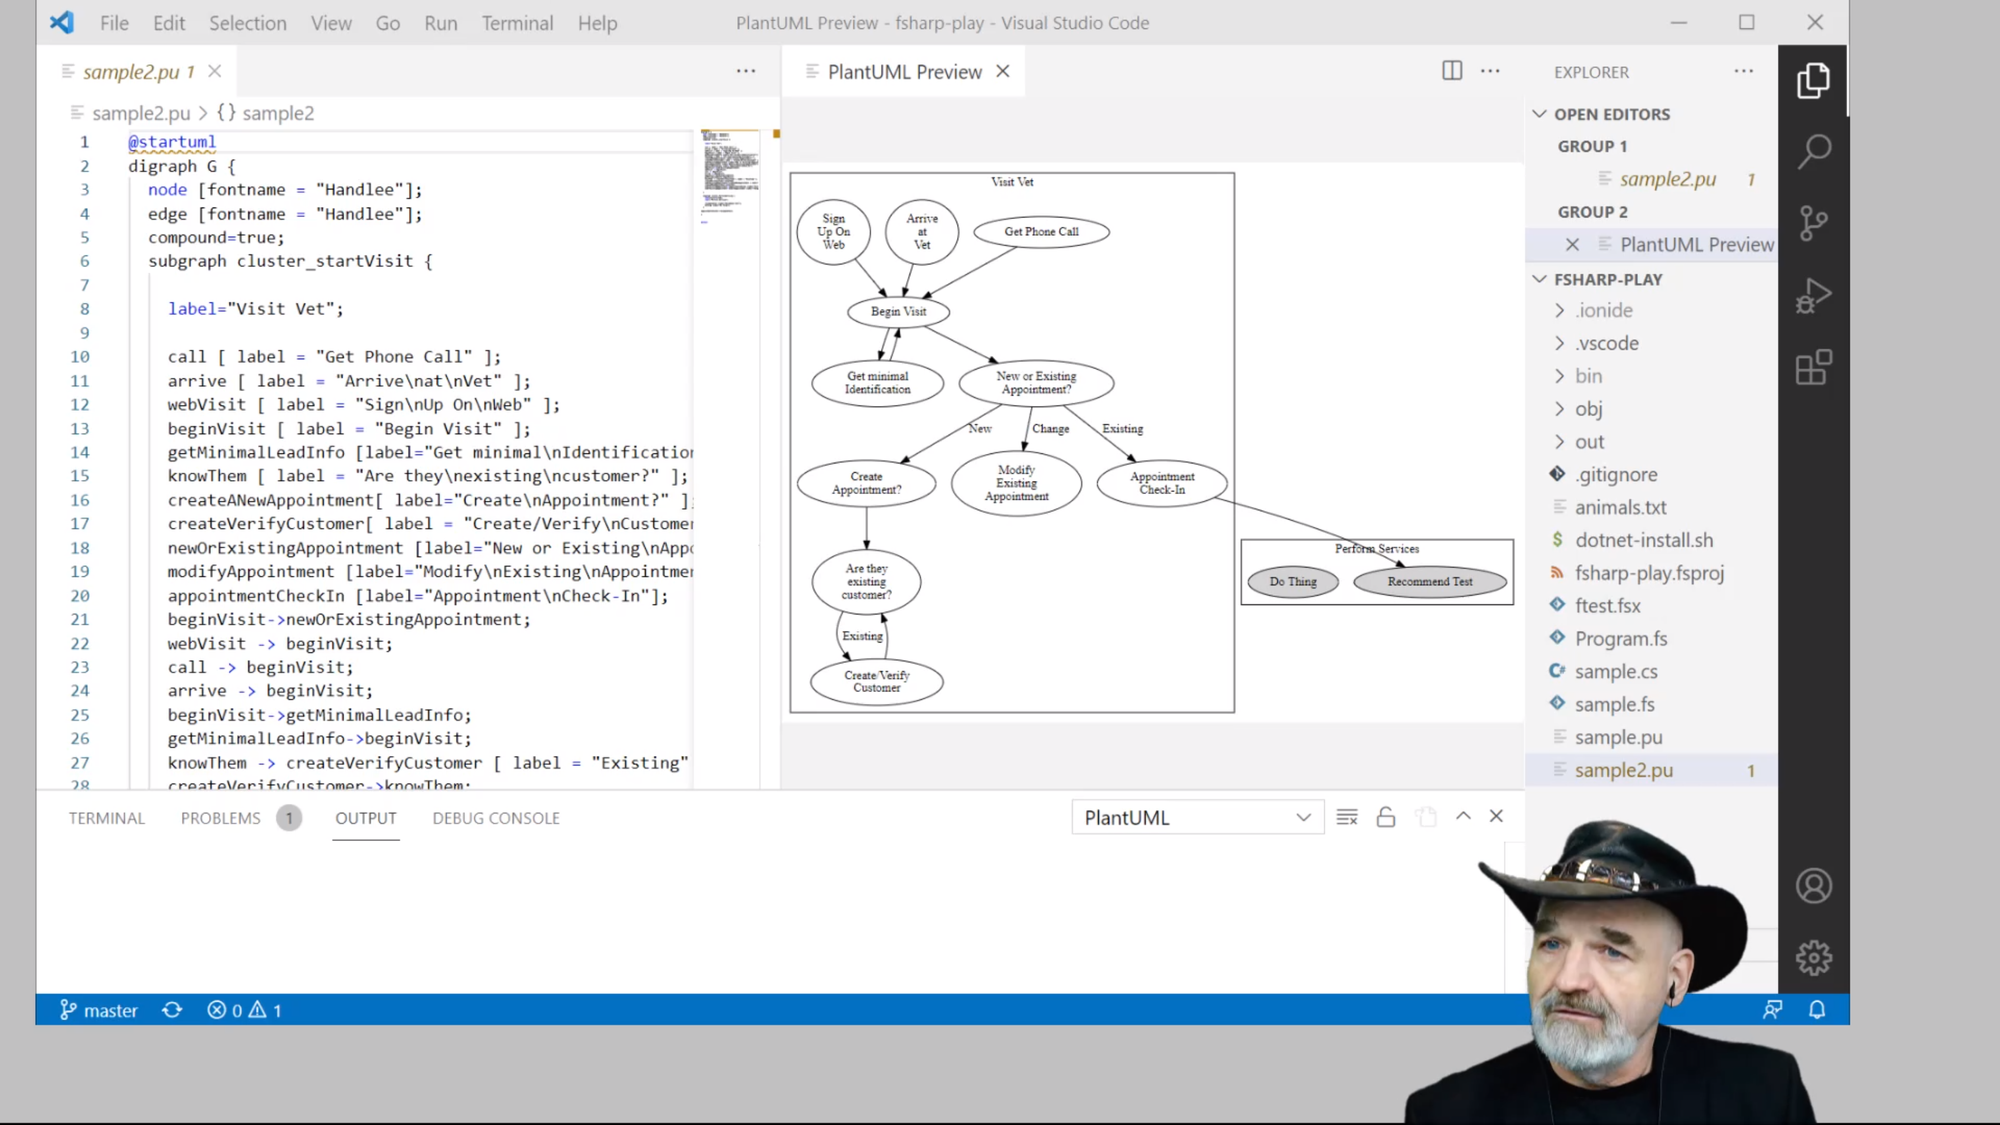Open the errors and warnings status item

[x=244, y=1010]
